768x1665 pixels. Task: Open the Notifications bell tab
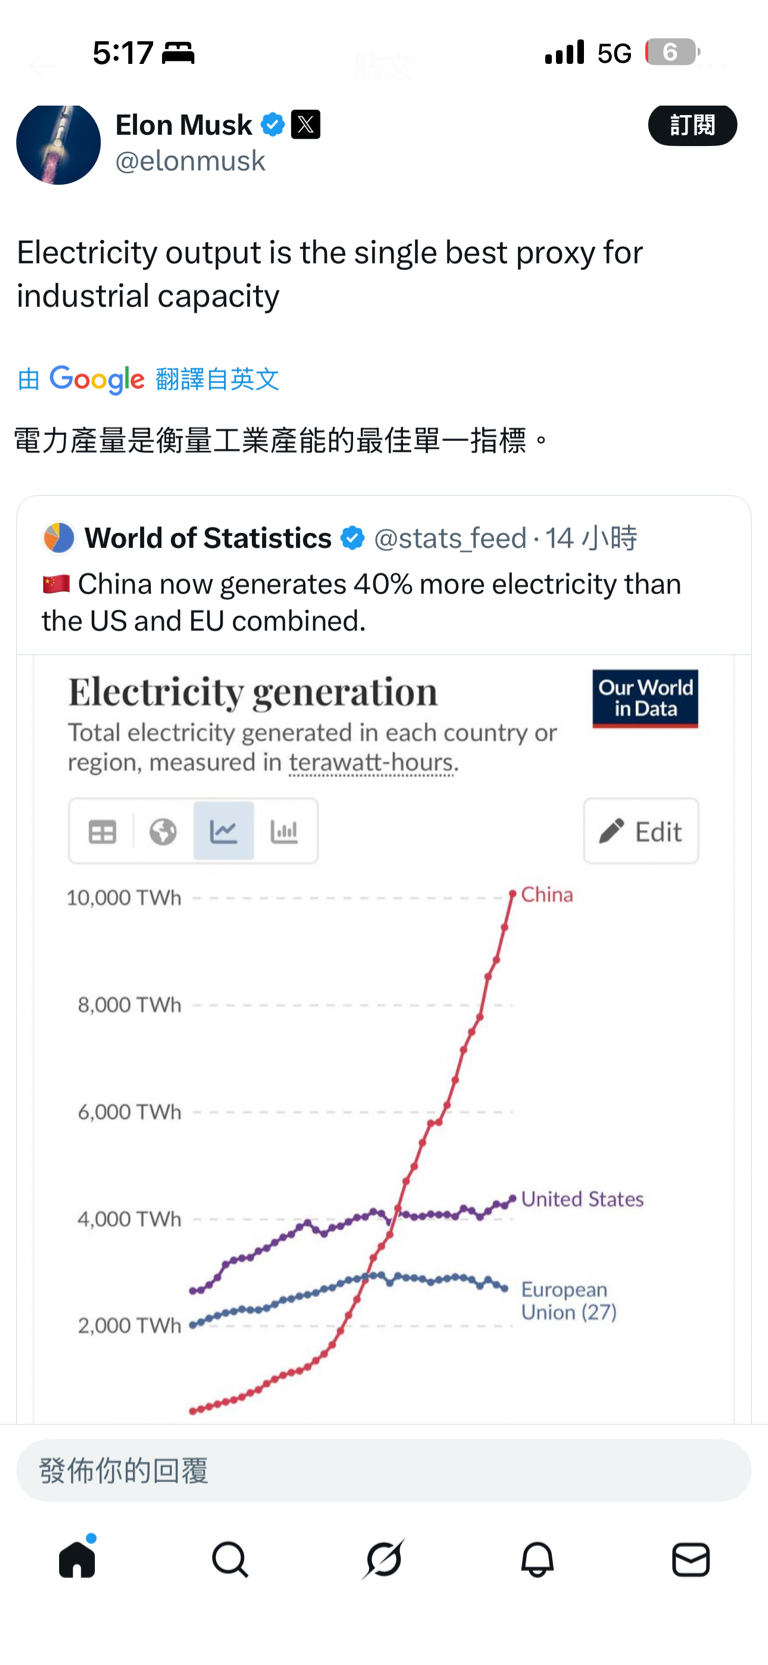click(x=537, y=1559)
